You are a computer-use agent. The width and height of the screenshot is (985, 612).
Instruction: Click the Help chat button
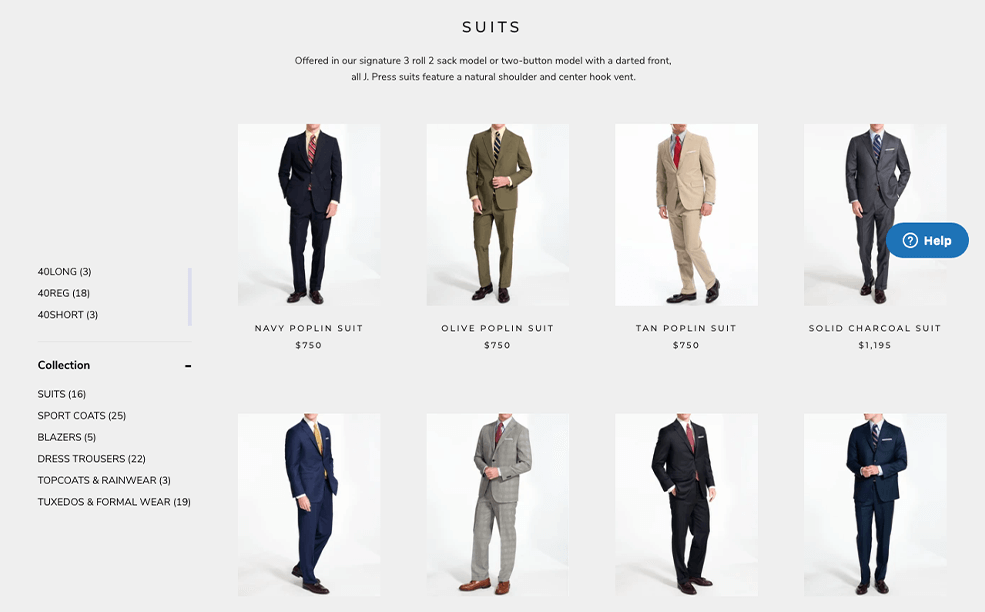click(927, 240)
